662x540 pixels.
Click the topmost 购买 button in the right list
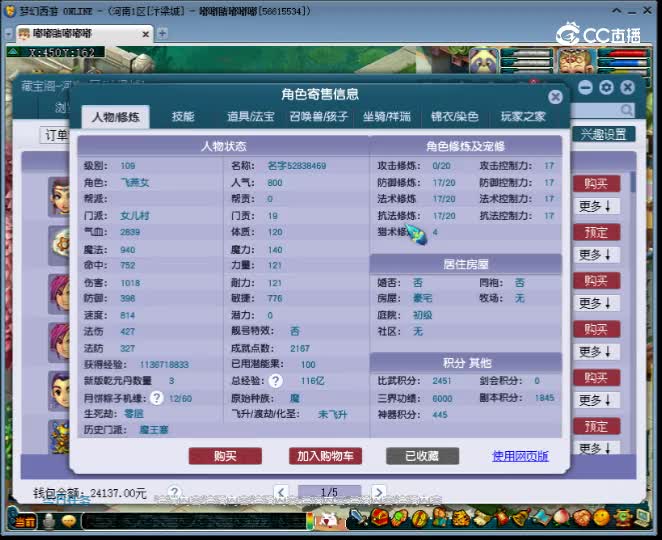click(596, 184)
